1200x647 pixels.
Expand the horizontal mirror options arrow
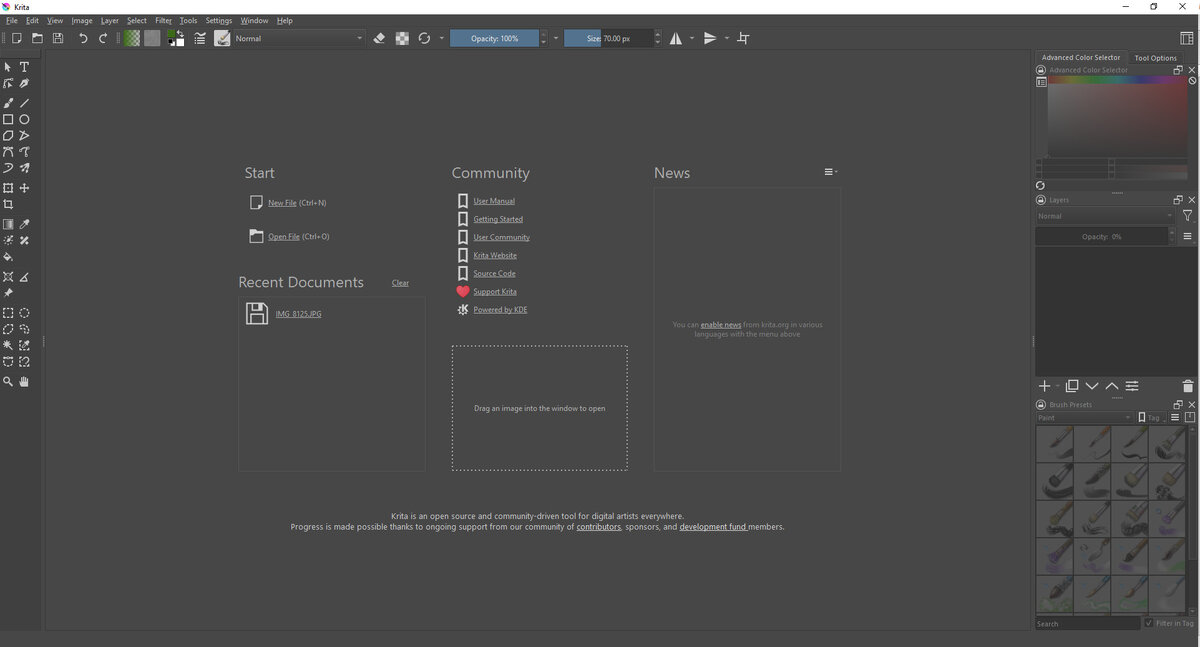(693, 38)
